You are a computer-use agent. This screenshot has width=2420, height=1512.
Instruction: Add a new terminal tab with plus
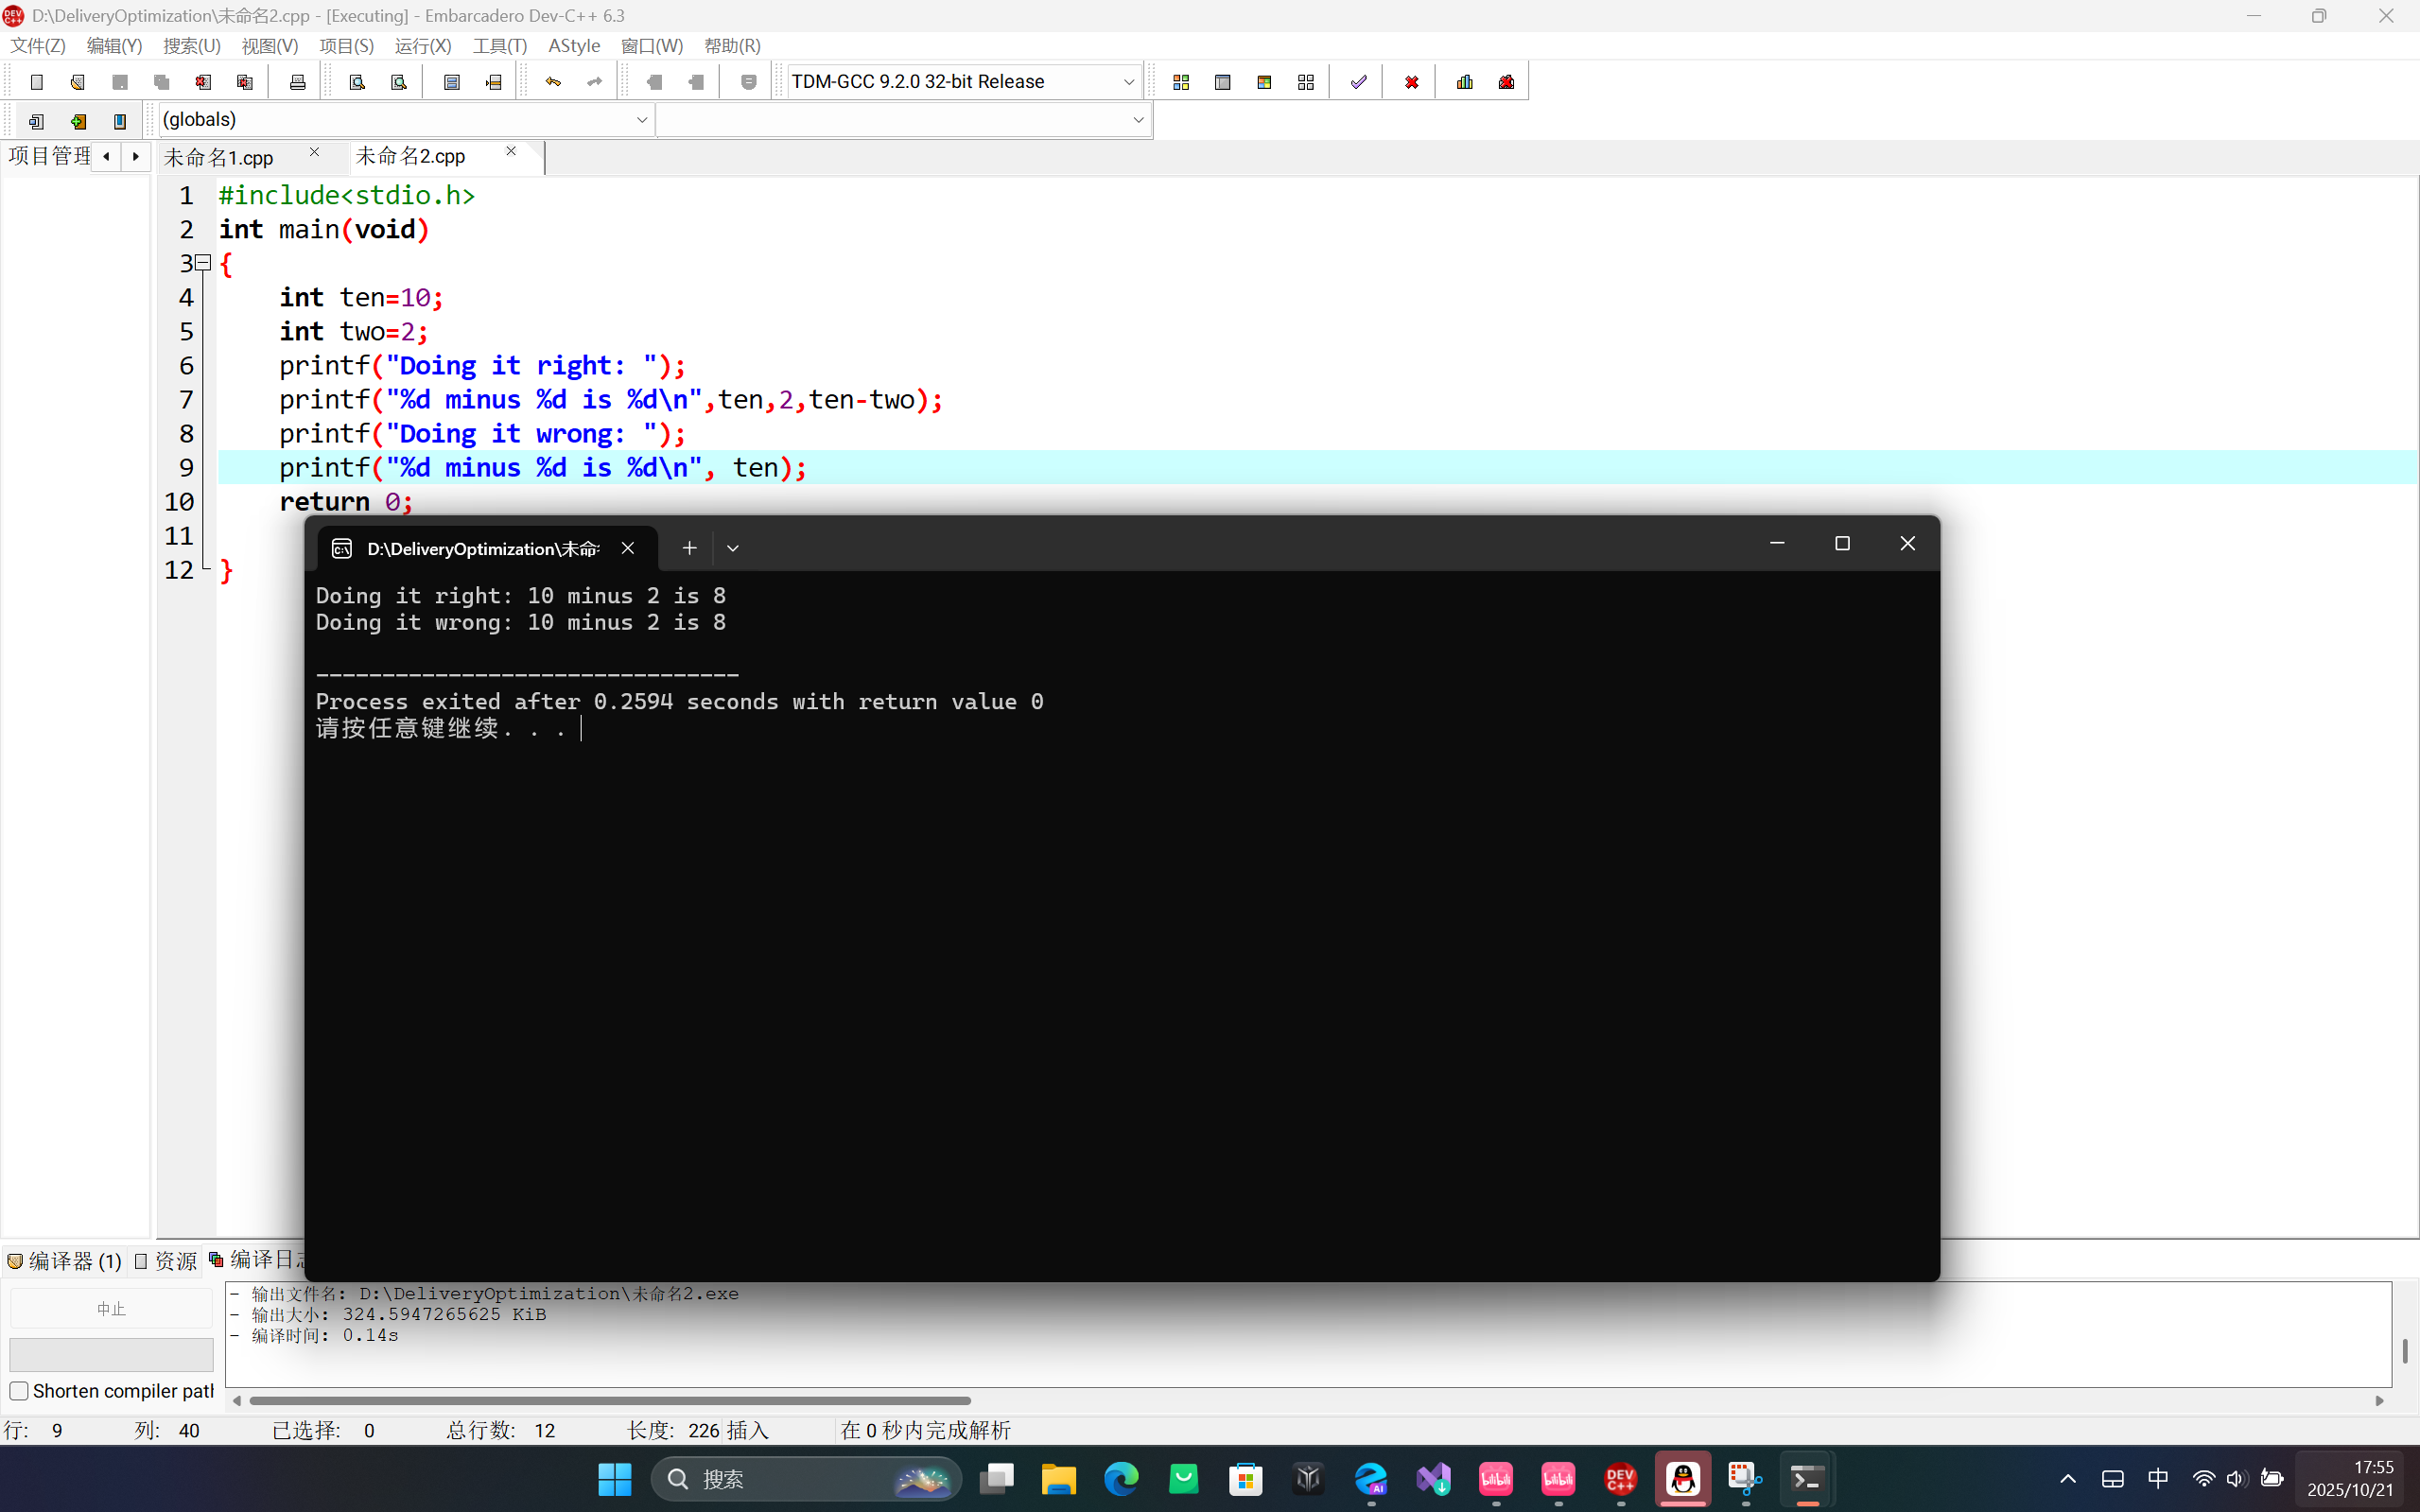[x=689, y=548]
